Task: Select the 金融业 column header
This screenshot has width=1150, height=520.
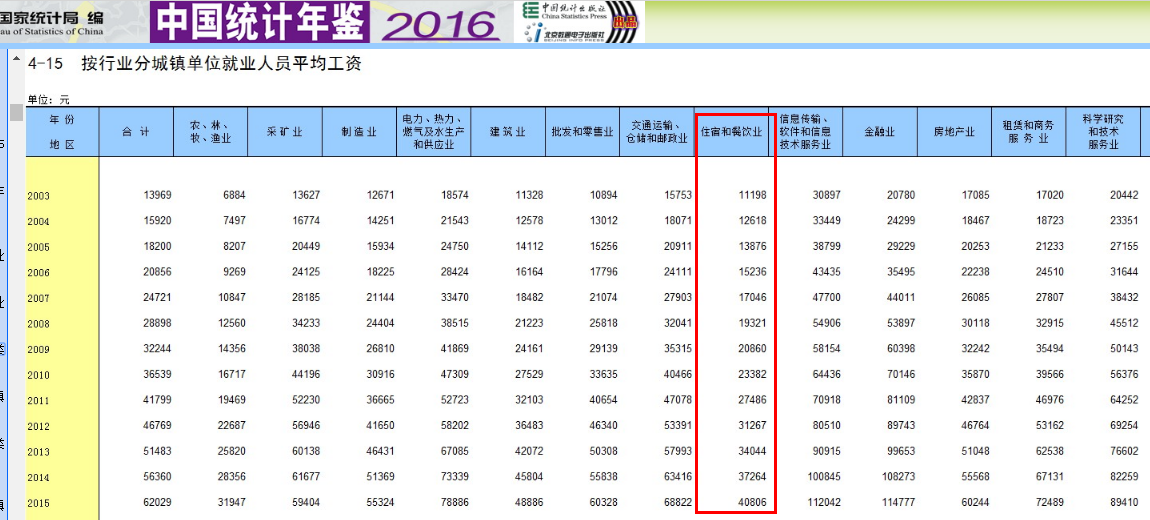Action: (879, 131)
